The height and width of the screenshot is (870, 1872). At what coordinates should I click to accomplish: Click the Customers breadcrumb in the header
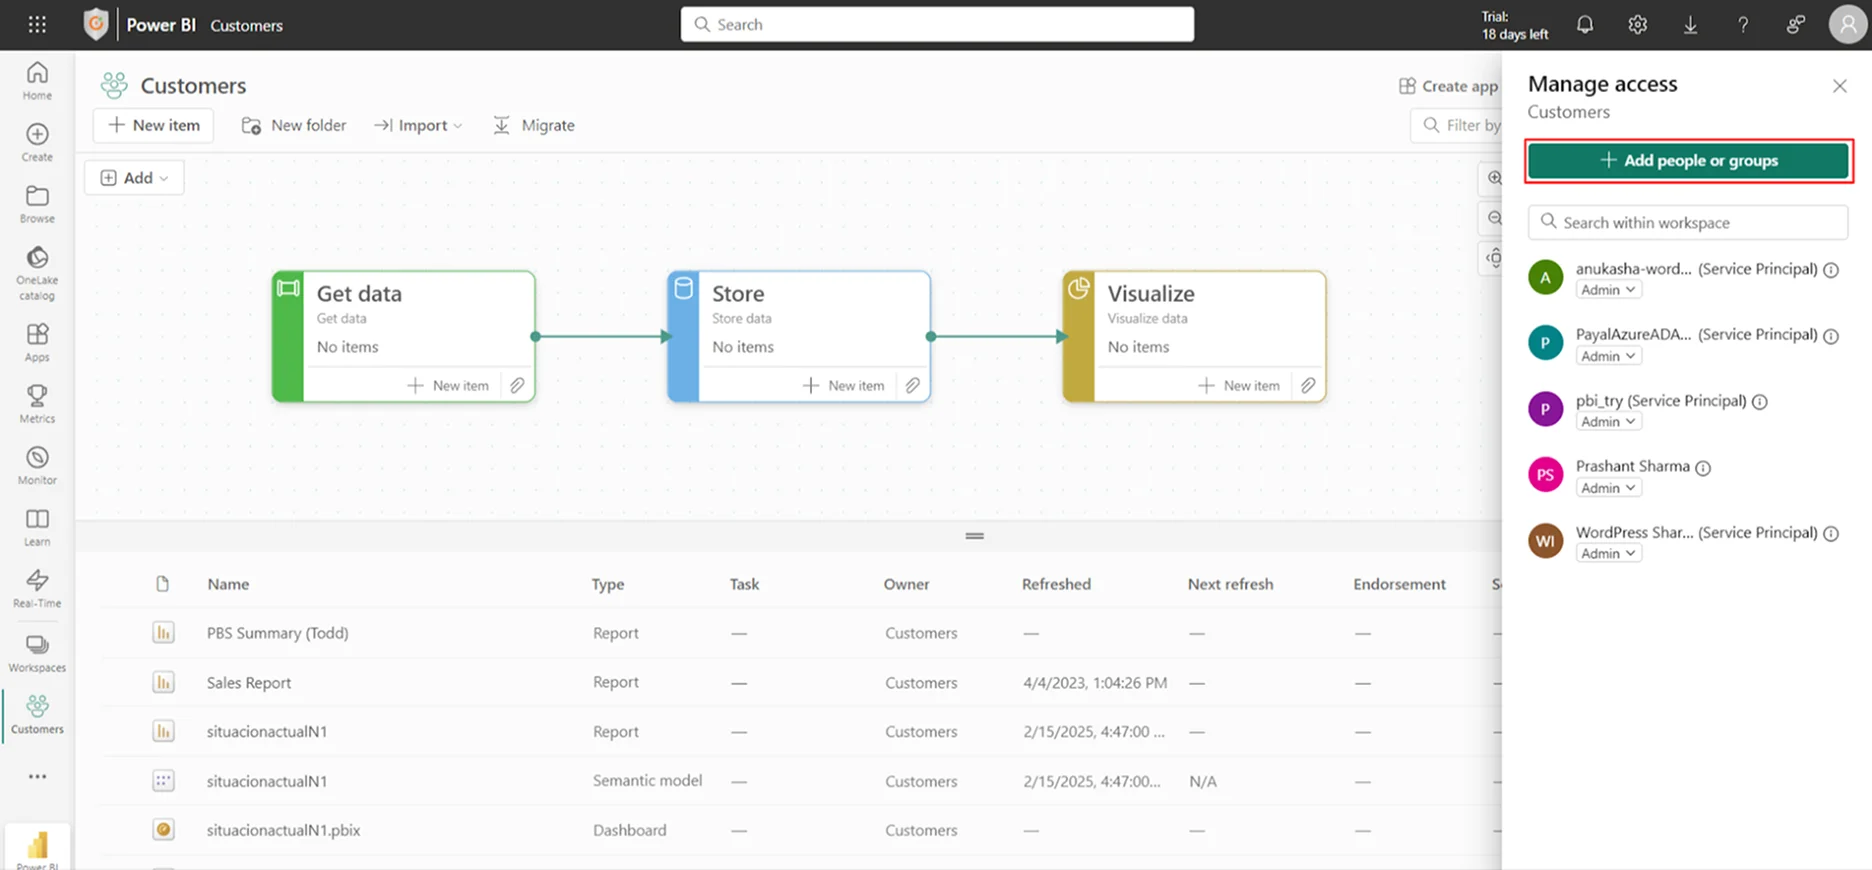(246, 25)
